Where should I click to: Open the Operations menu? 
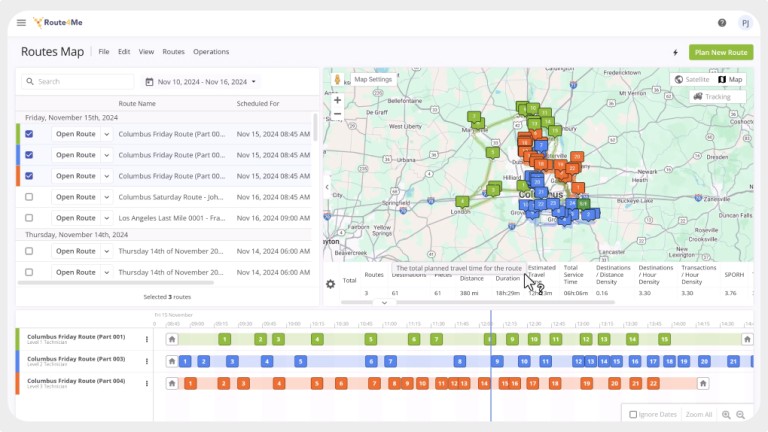point(211,51)
